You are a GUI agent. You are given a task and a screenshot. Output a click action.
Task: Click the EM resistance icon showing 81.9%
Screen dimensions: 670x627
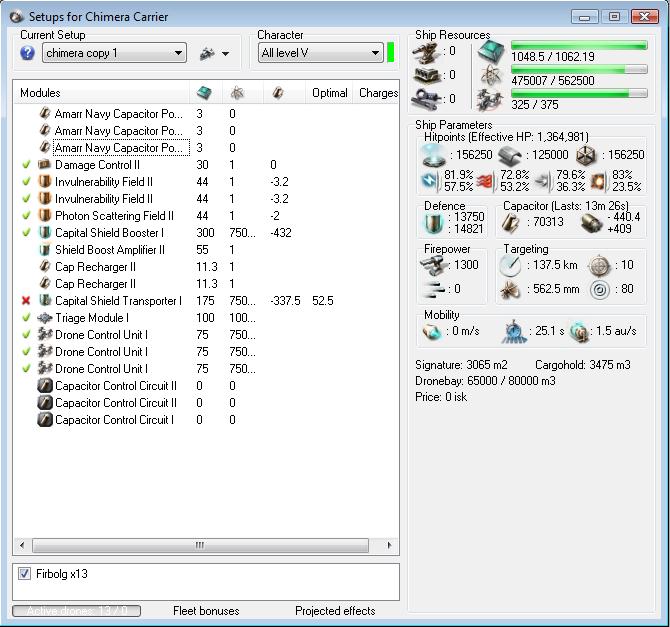pyautogui.click(x=431, y=181)
